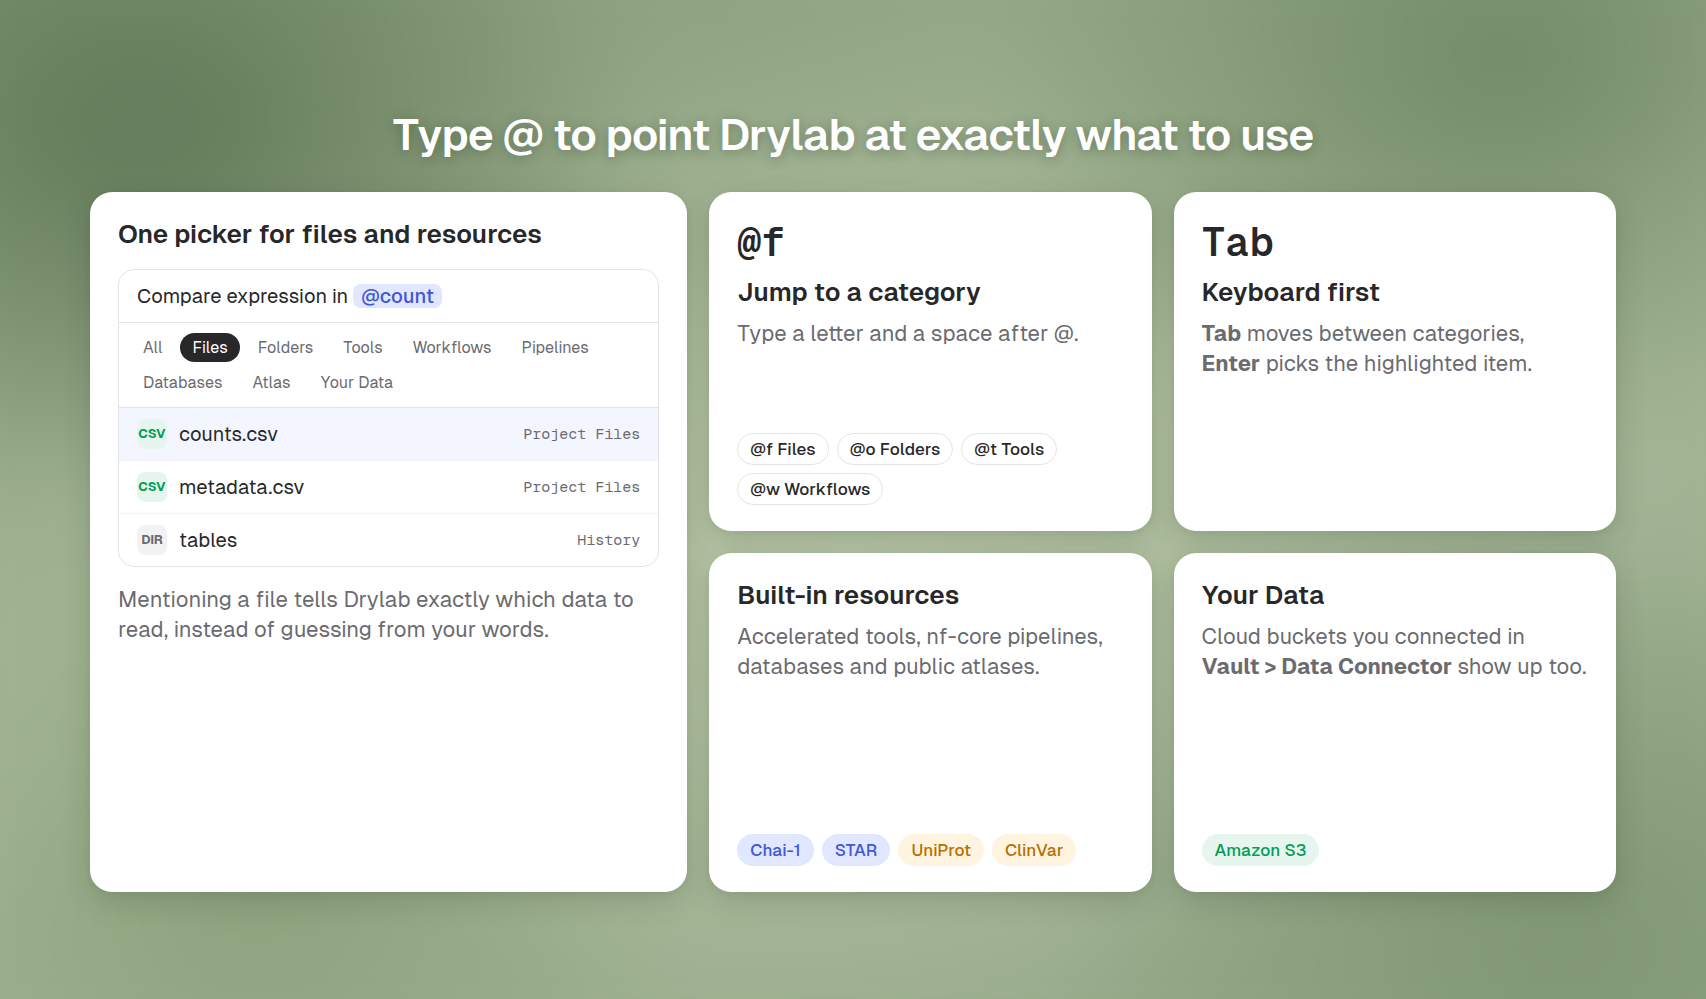Click the ClinVar resource tag

[x=1034, y=850]
